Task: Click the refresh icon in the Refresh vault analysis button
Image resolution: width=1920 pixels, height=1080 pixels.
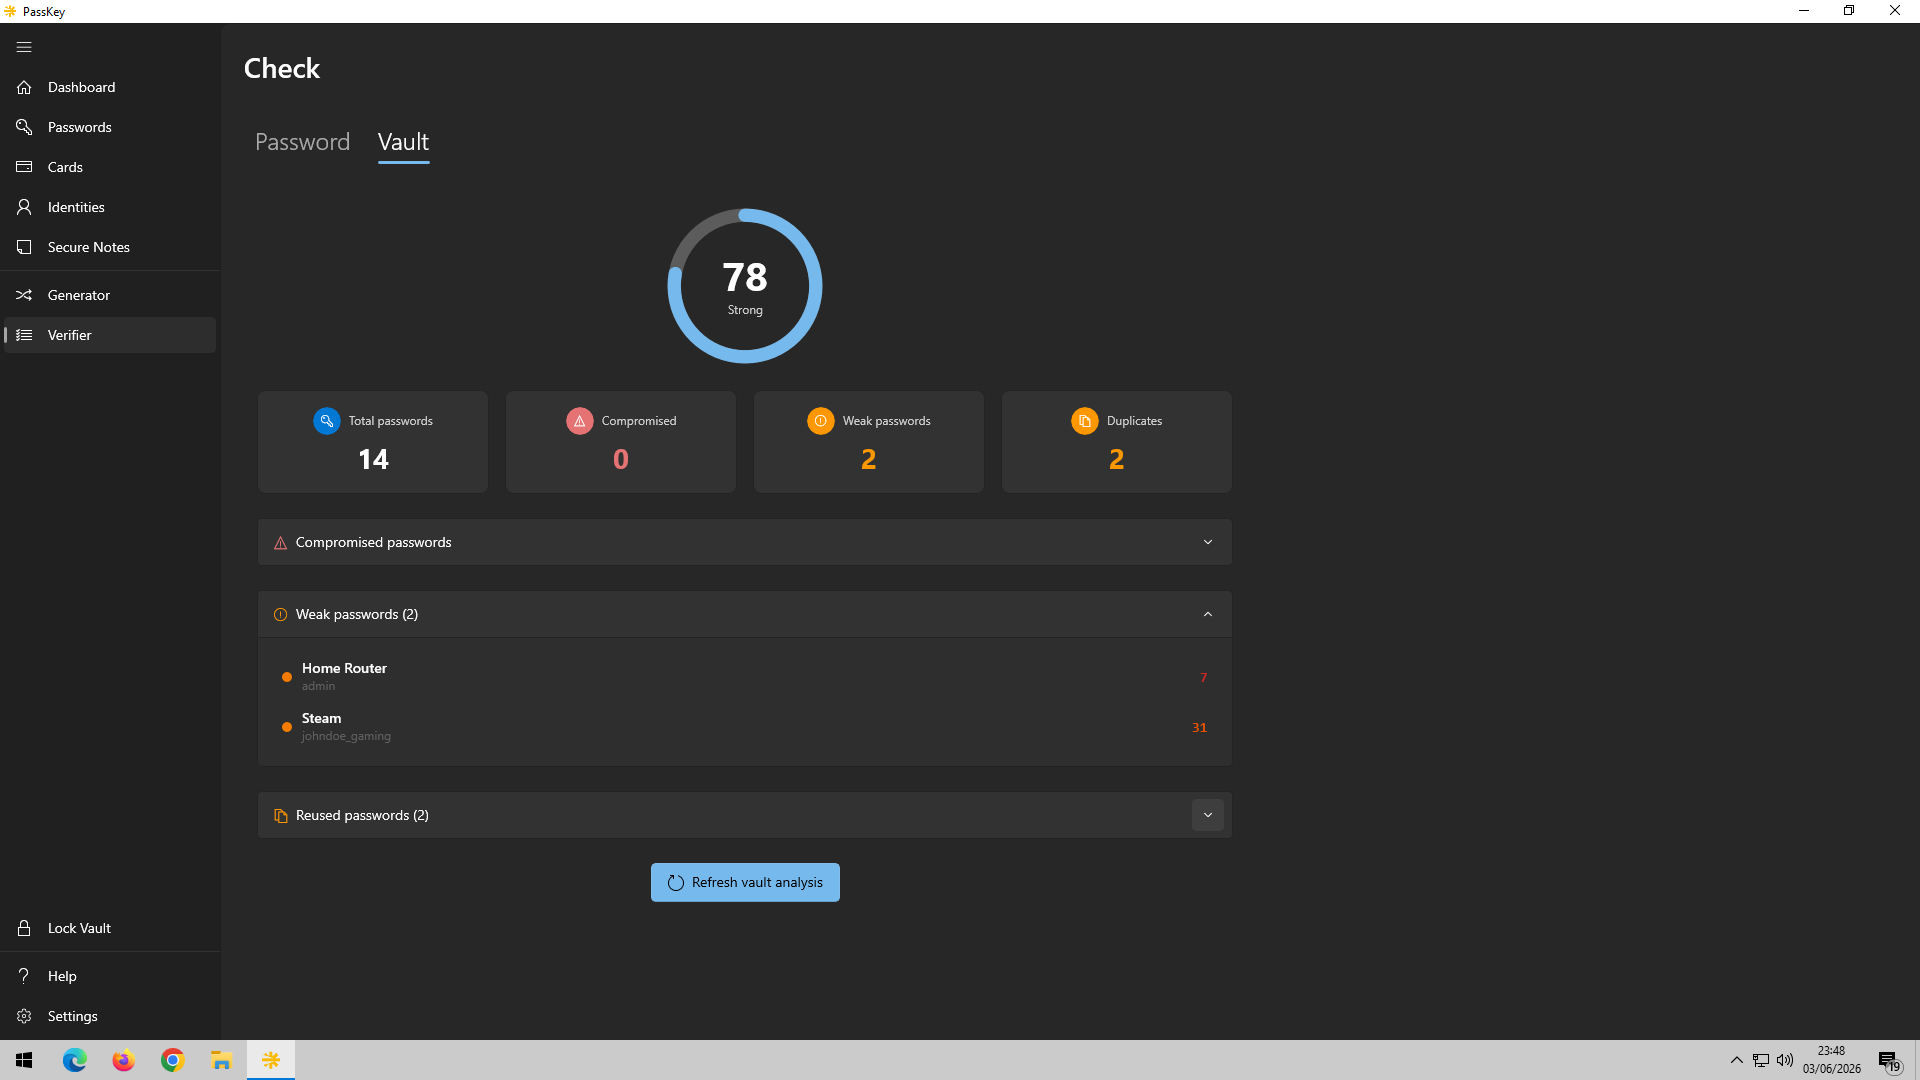Action: pos(675,883)
